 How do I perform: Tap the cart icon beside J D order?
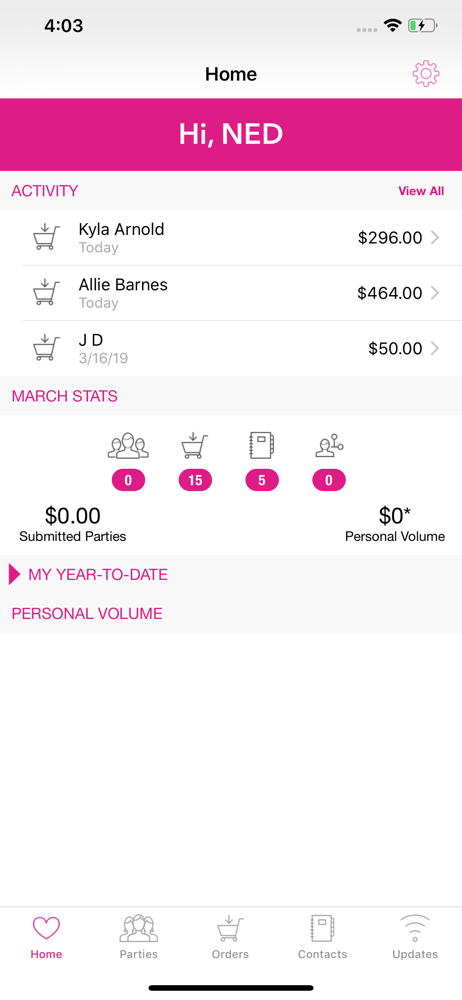[x=46, y=348]
